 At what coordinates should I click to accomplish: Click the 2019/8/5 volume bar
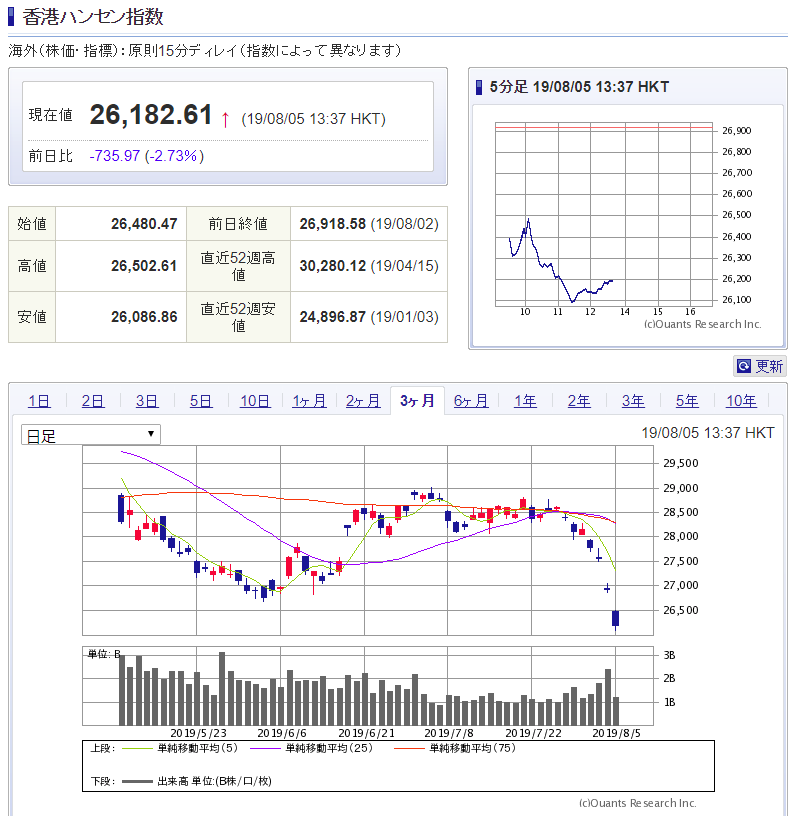point(616,711)
